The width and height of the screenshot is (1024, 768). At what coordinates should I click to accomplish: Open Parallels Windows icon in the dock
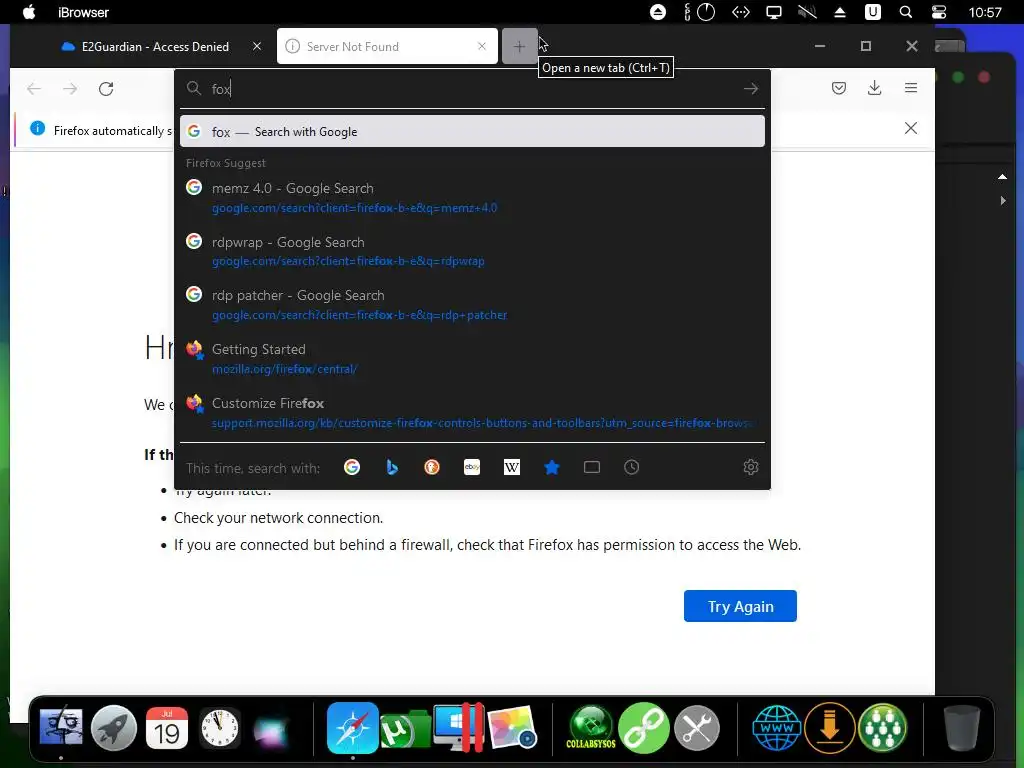[458, 727]
